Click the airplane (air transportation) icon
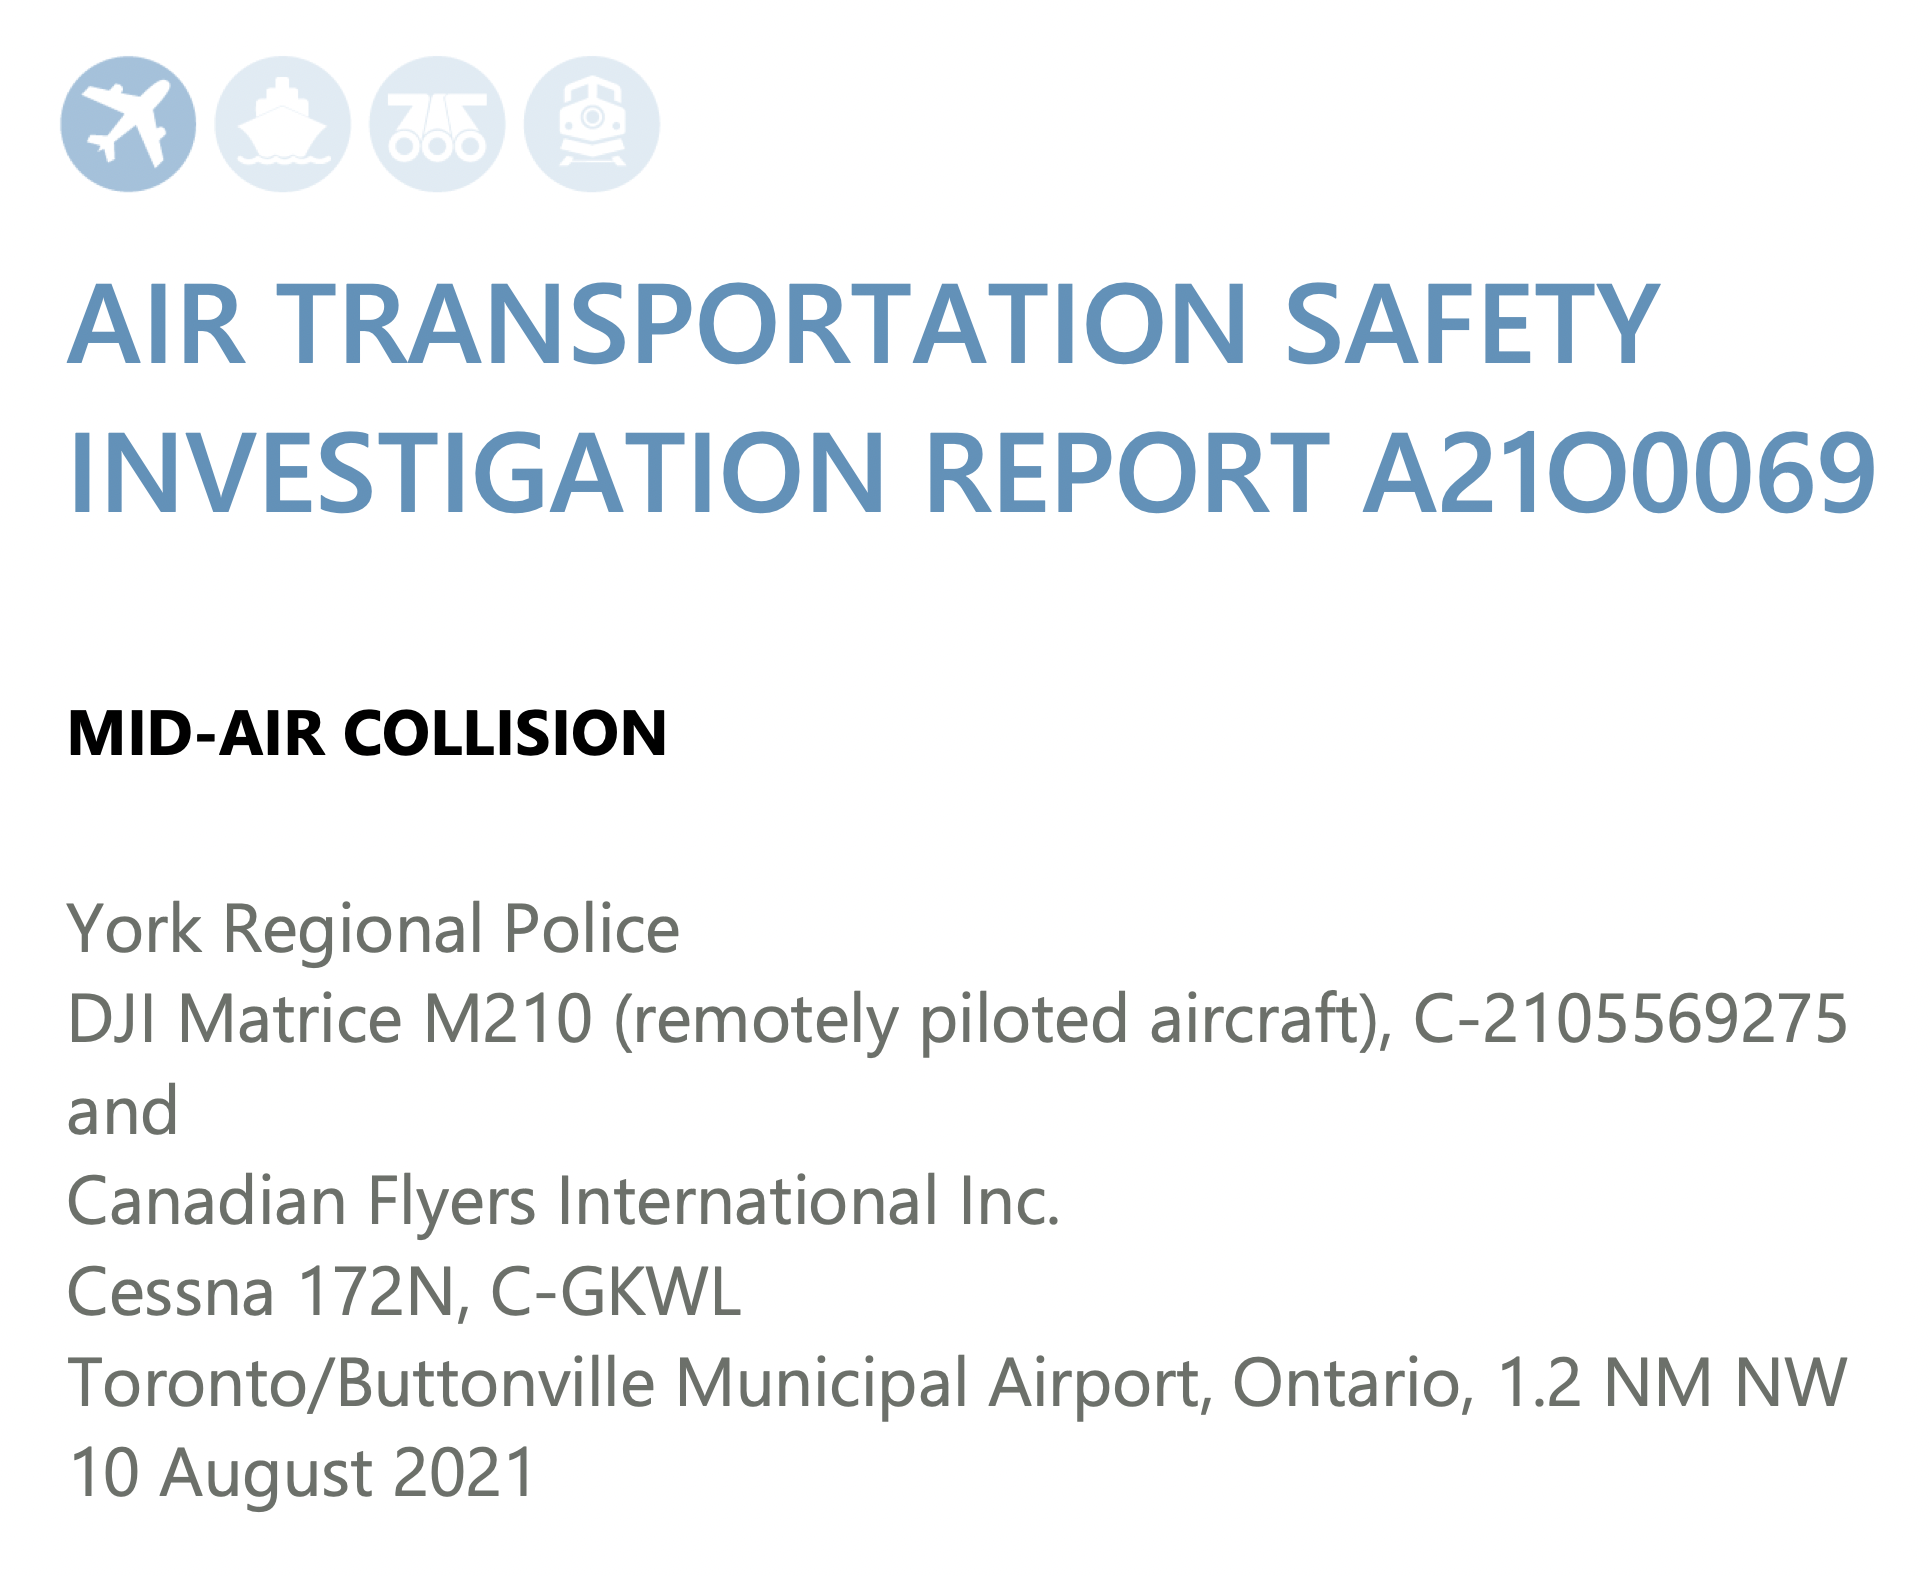The width and height of the screenshot is (1930, 1576). [128, 124]
